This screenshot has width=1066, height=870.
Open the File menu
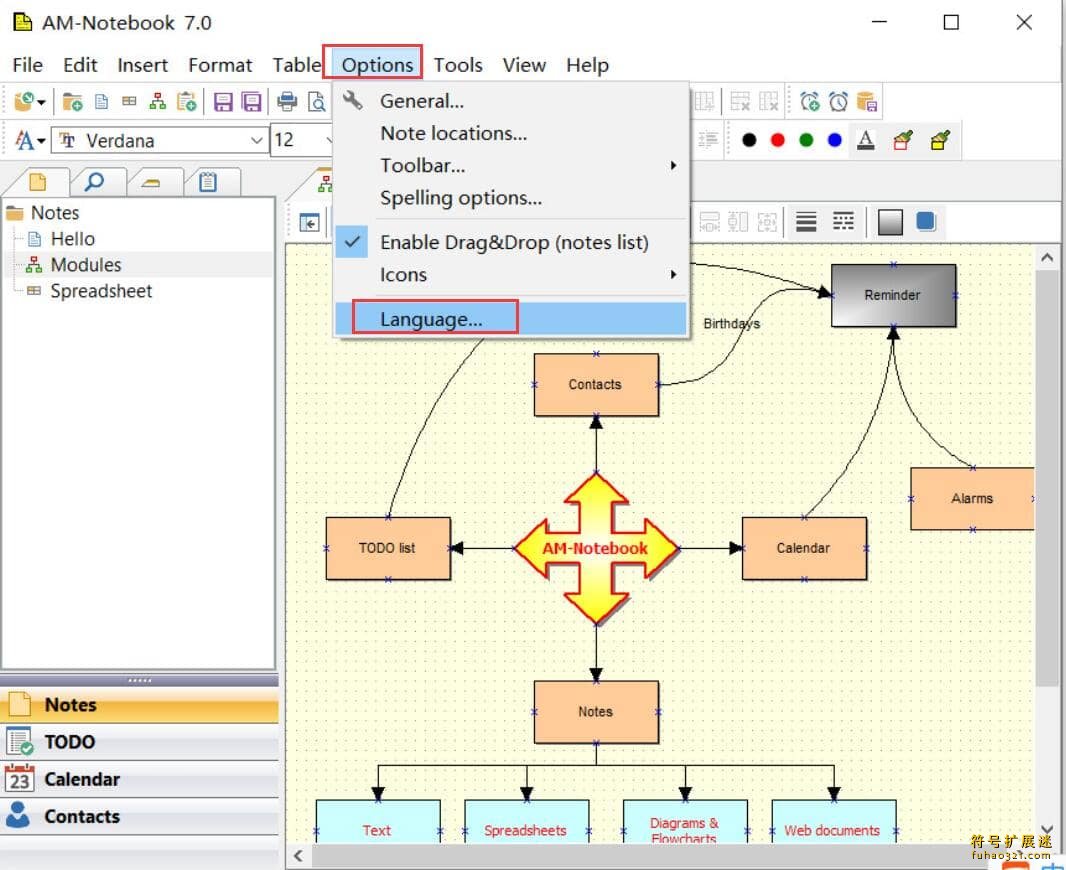28,65
